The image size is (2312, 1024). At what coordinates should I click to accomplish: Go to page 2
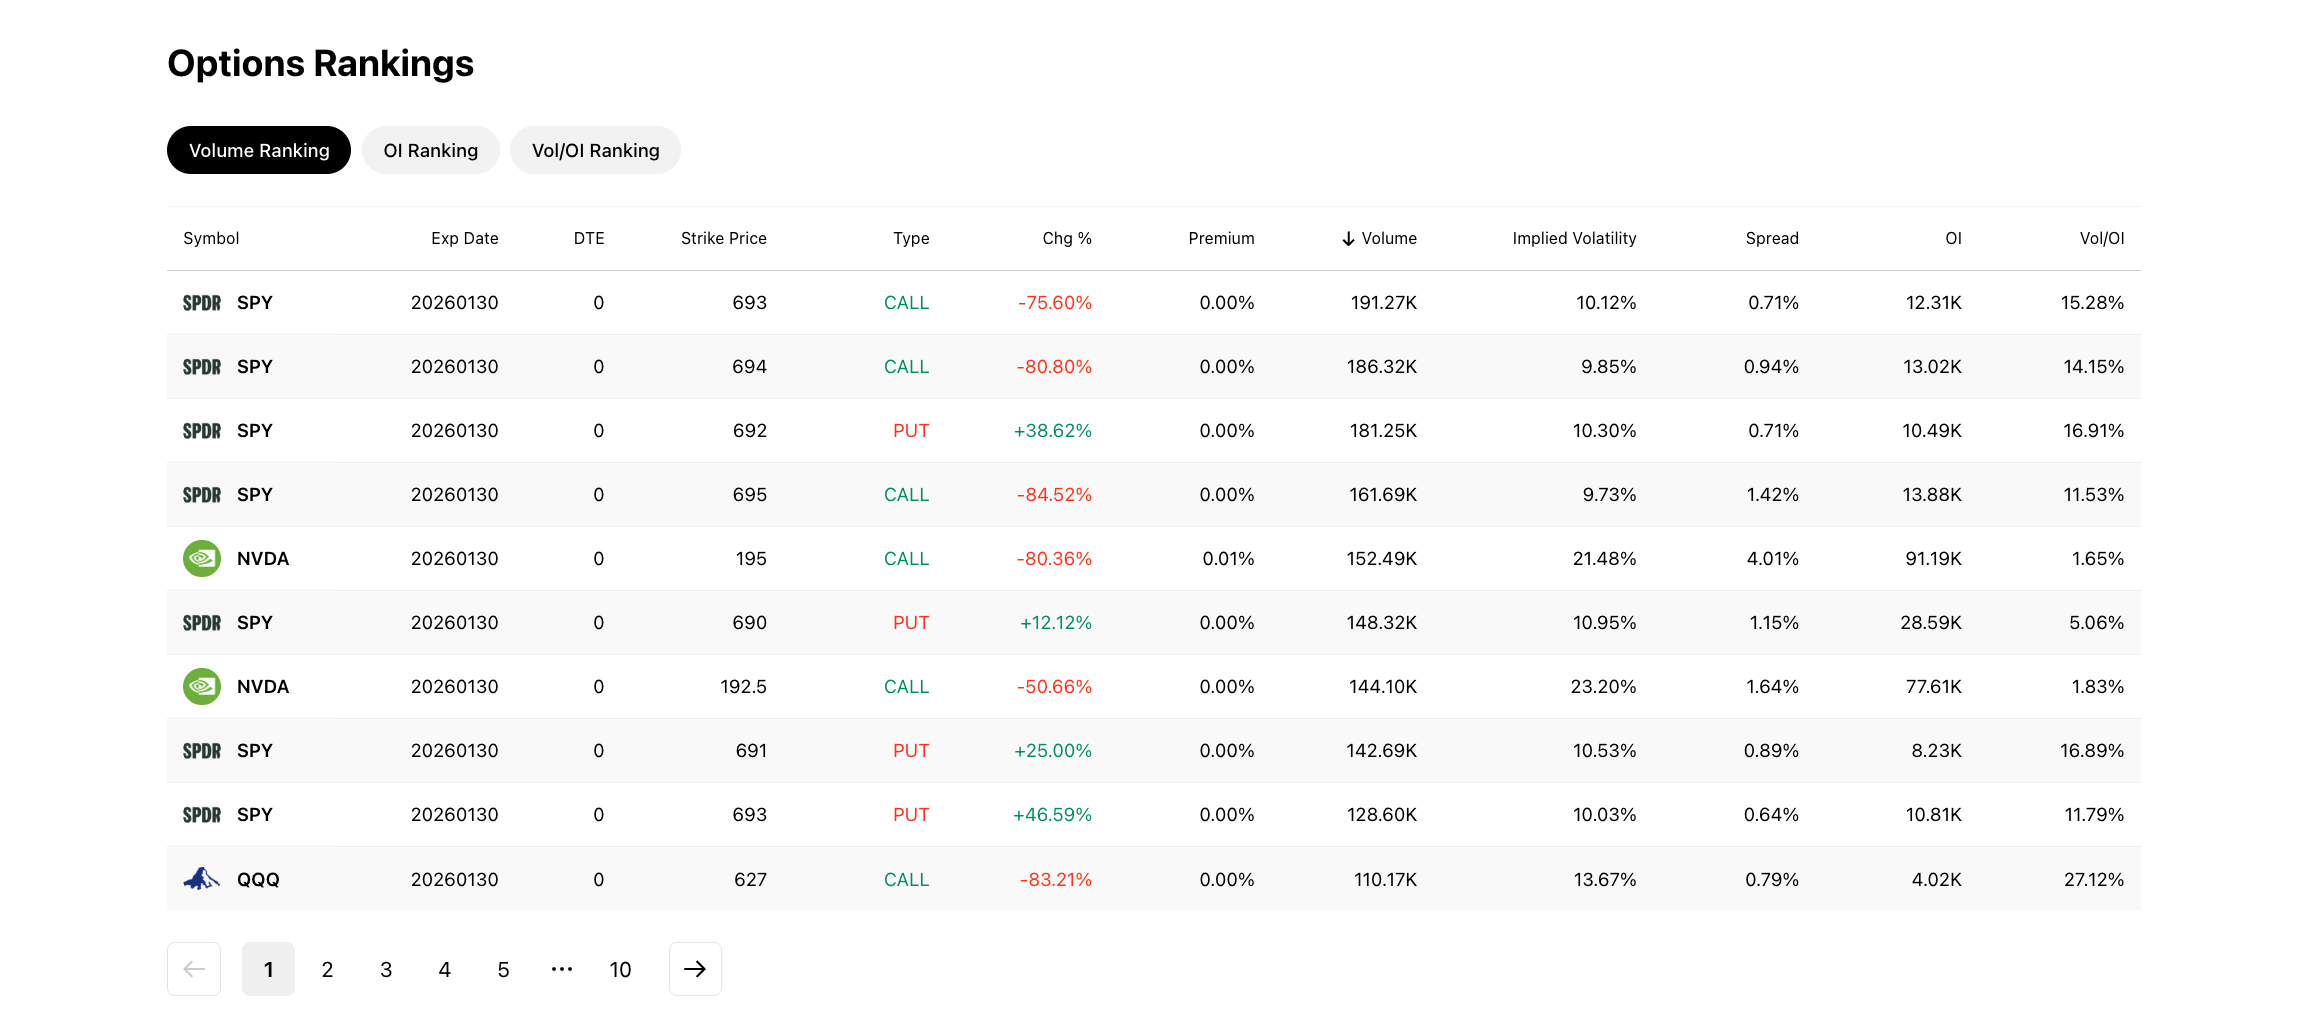tap(327, 969)
